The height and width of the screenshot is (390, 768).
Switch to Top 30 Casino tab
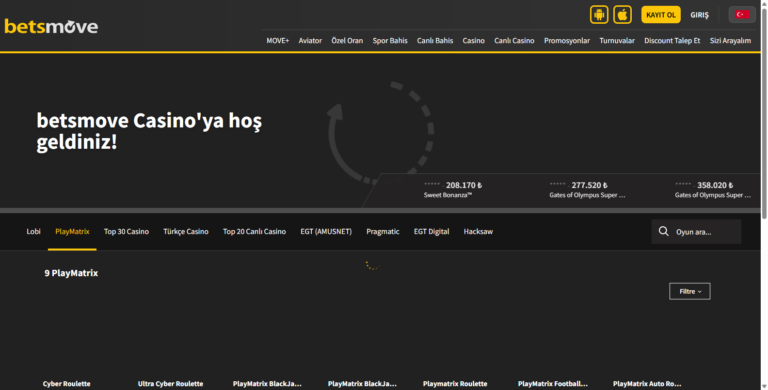[x=126, y=231]
